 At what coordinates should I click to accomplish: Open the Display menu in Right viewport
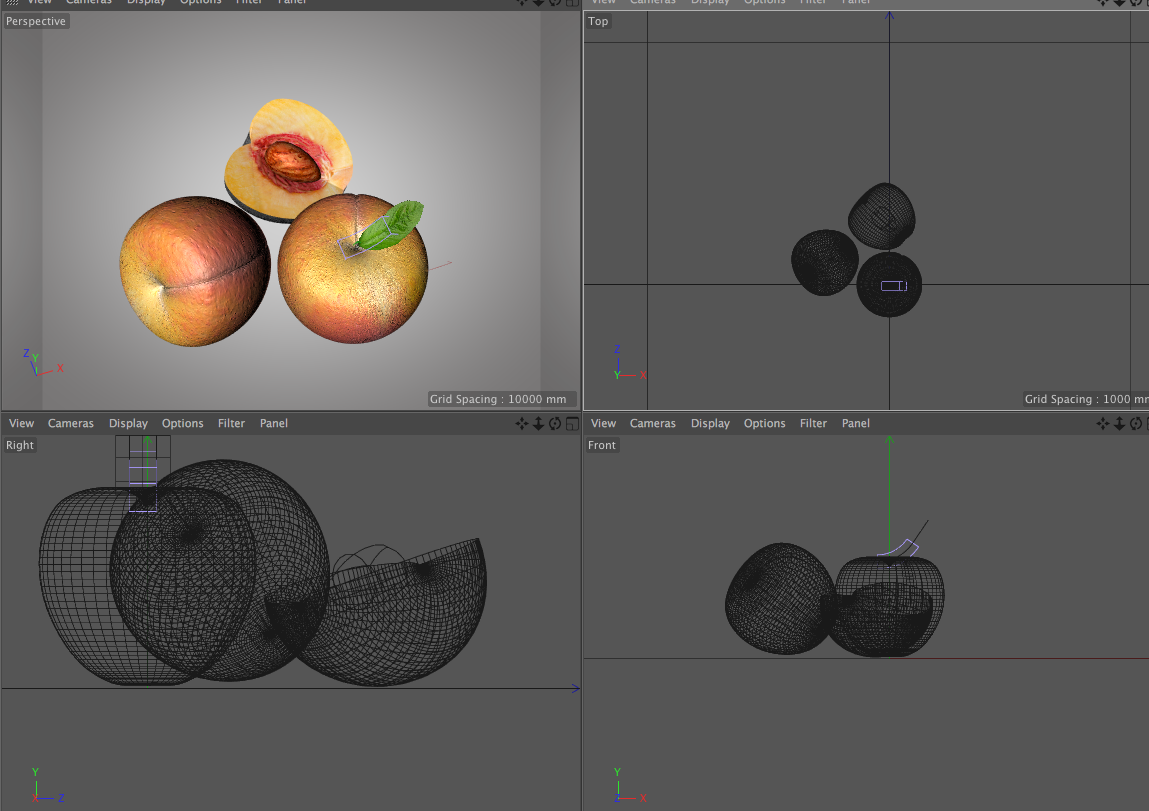click(x=128, y=424)
